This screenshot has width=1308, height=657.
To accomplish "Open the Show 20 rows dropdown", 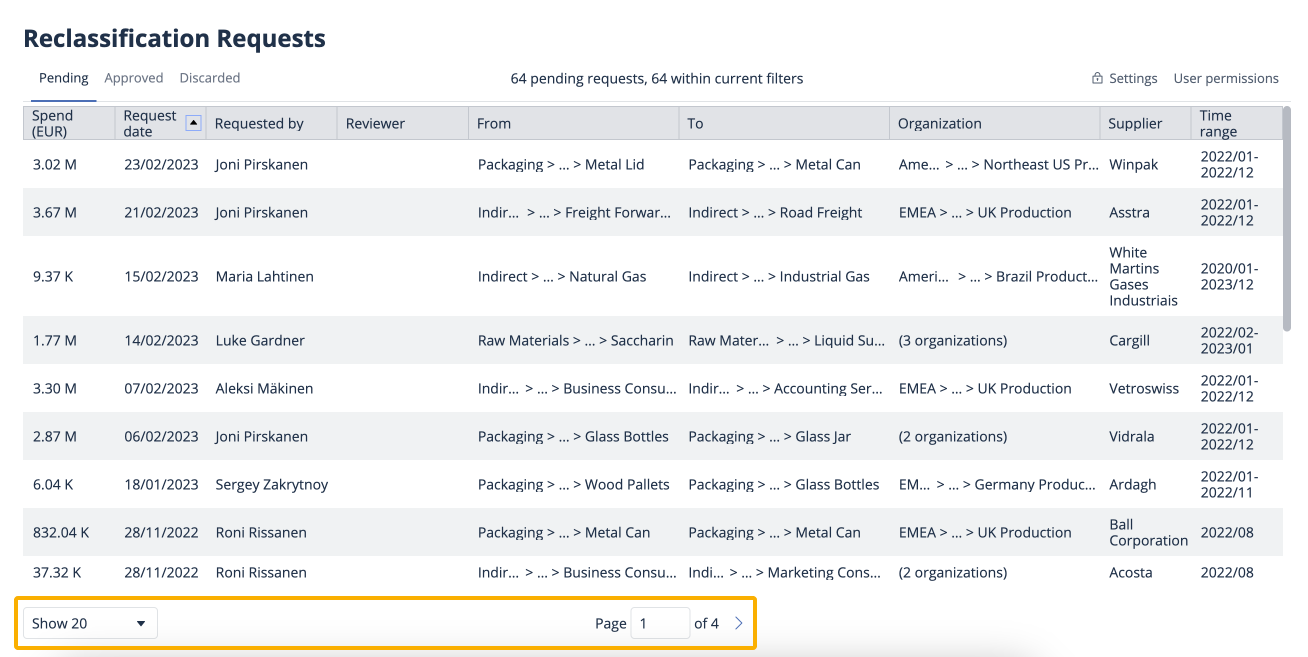I will (x=90, y=623).
